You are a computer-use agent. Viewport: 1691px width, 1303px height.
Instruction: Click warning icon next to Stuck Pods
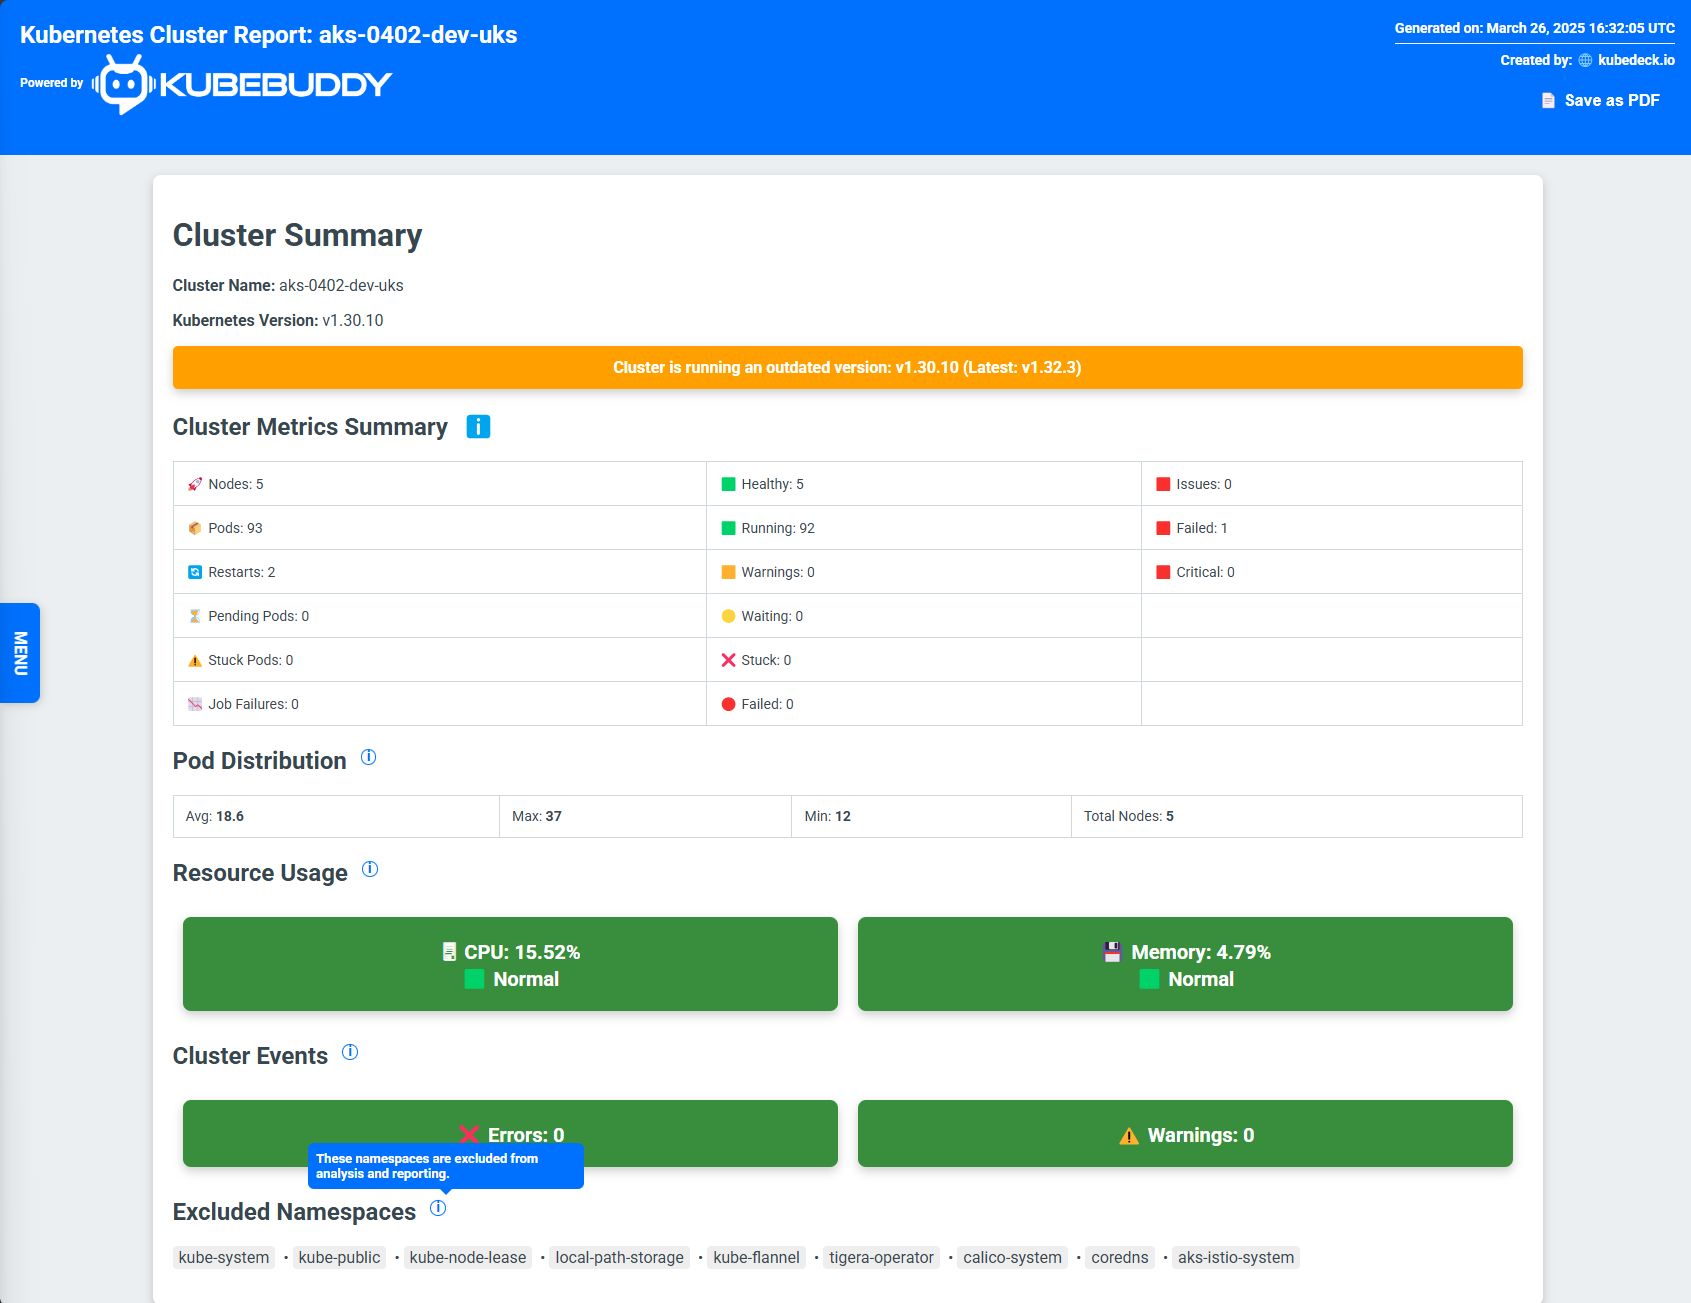click(195, 660)
